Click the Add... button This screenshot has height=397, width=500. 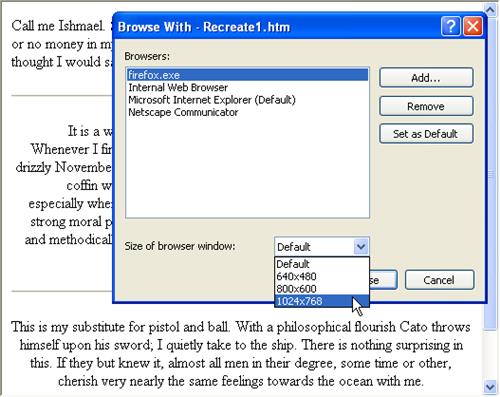click(426, 78)
